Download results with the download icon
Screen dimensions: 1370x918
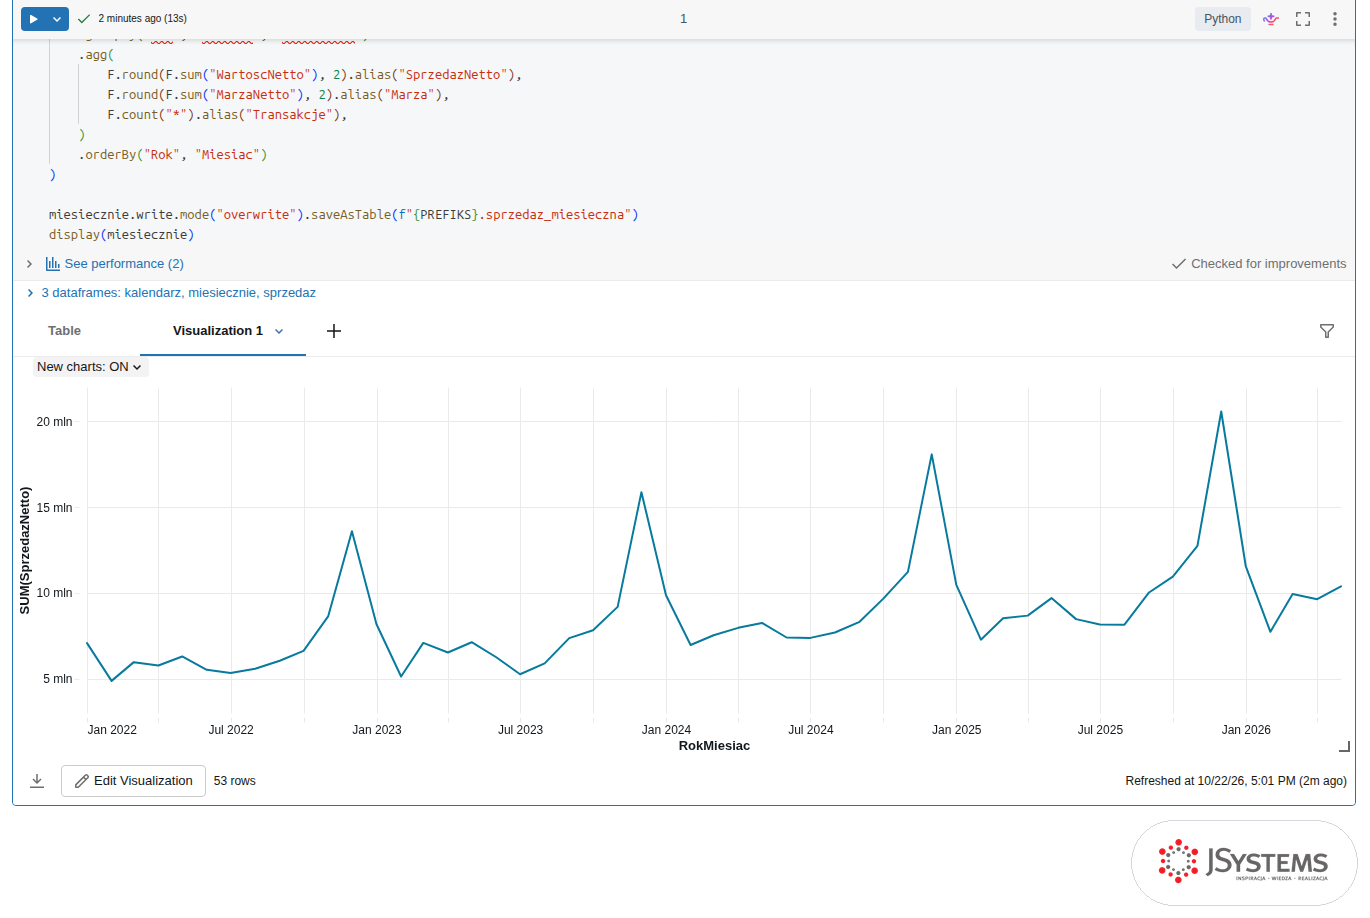(x=37, y=781)
